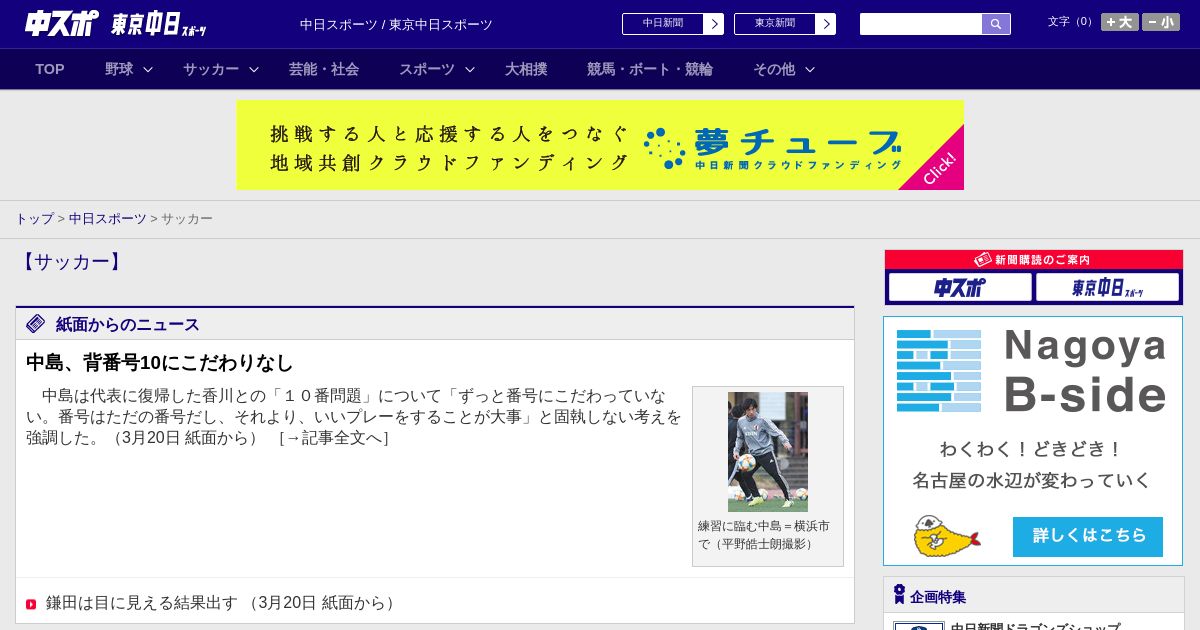
Task: Focus the header search input field
Action: (x=921, y=24)
